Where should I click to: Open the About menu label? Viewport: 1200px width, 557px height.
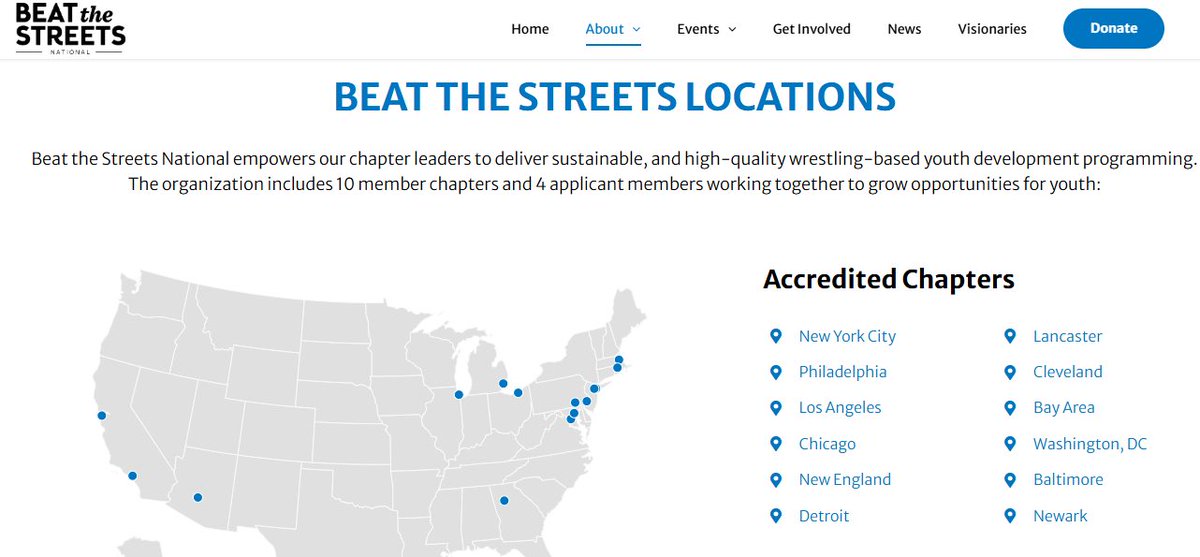point(604,29)
